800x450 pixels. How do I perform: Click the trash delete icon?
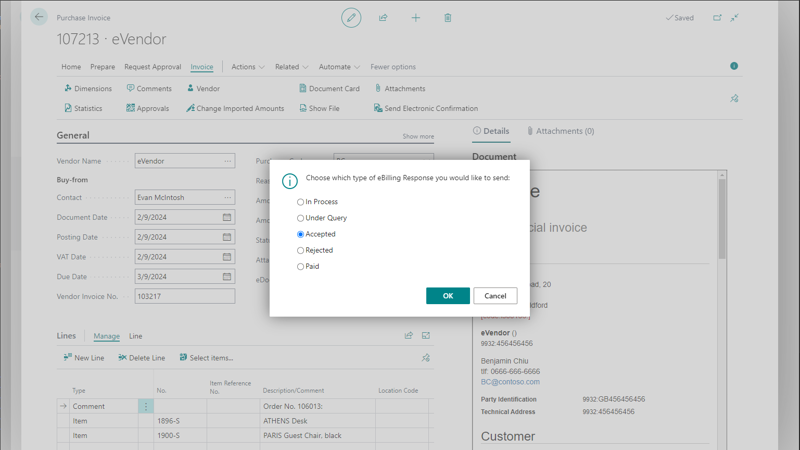(448, 18)
